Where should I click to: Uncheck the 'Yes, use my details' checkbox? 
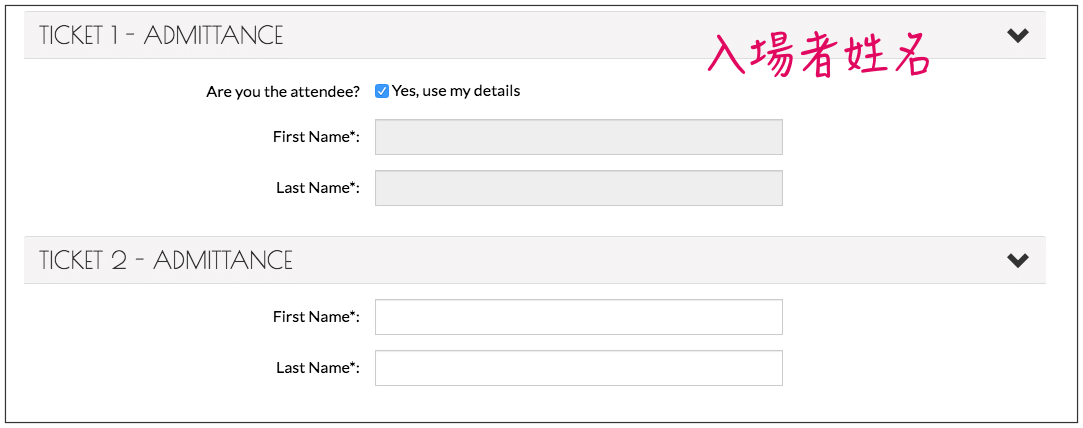[382, 91]
